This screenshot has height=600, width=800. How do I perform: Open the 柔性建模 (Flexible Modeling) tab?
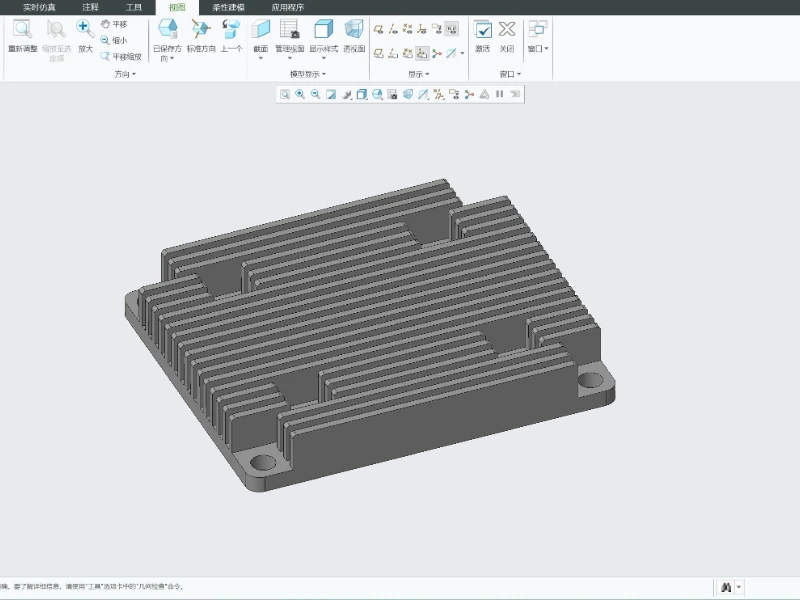pos(228,7)
